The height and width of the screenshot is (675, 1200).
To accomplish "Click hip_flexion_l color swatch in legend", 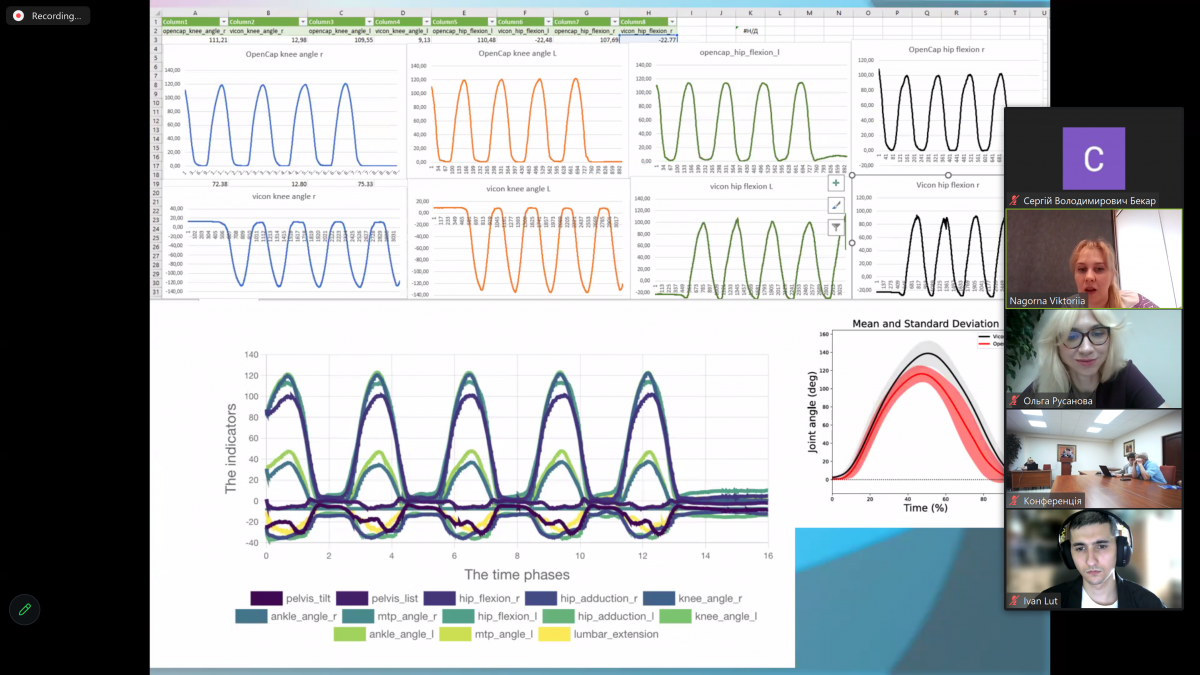I will 459,616.
